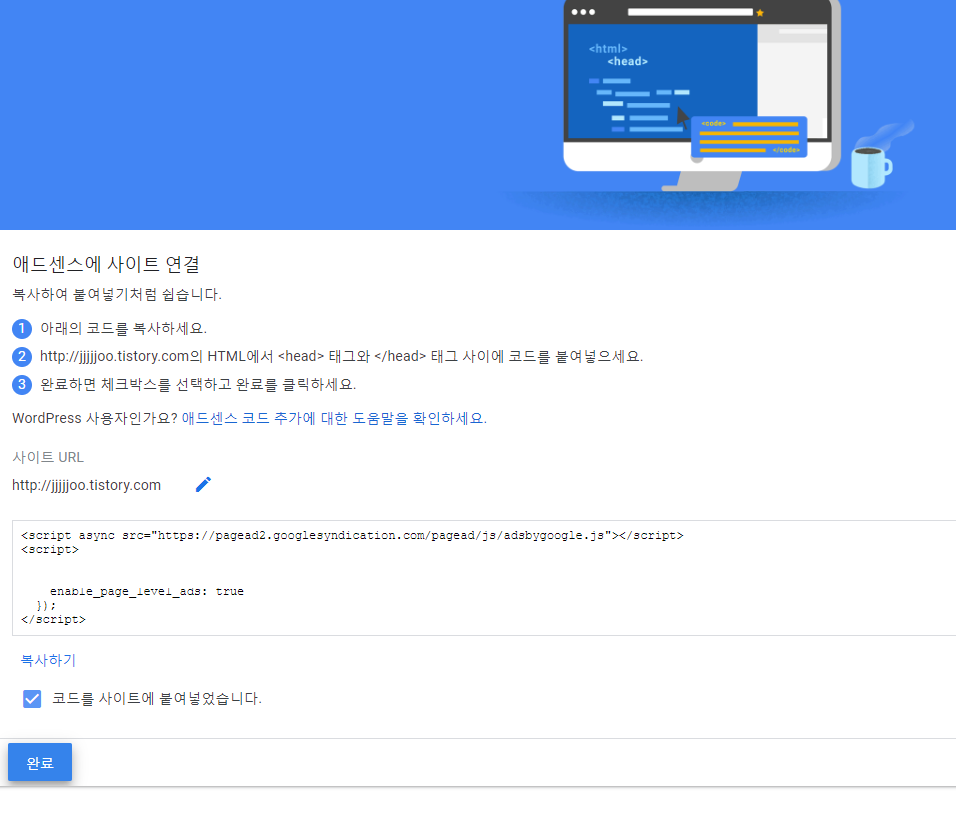Image resolution: width=956 pixels, height=824 pixels.
Task: Open the WordPress AdSense code help link
Action: pos(334,418)
